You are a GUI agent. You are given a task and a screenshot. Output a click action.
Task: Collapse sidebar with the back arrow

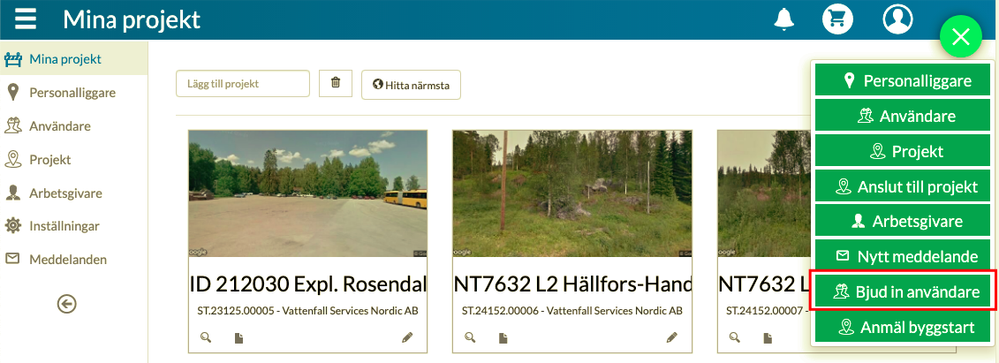coord(66,304)
